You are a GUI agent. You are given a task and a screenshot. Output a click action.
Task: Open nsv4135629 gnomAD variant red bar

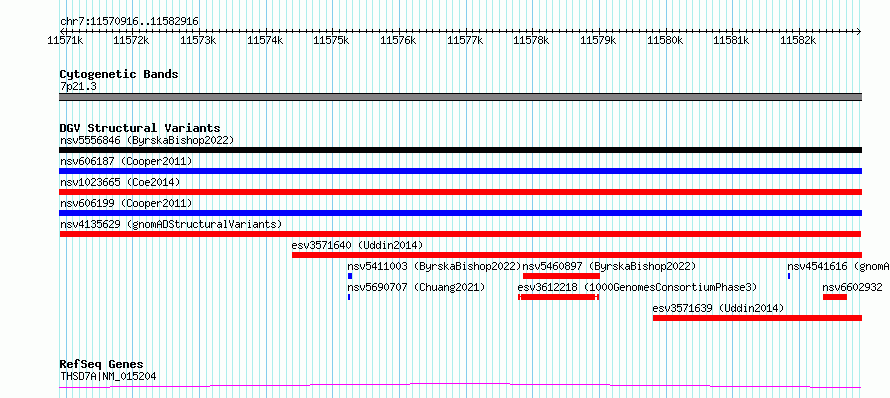point(460,234)
